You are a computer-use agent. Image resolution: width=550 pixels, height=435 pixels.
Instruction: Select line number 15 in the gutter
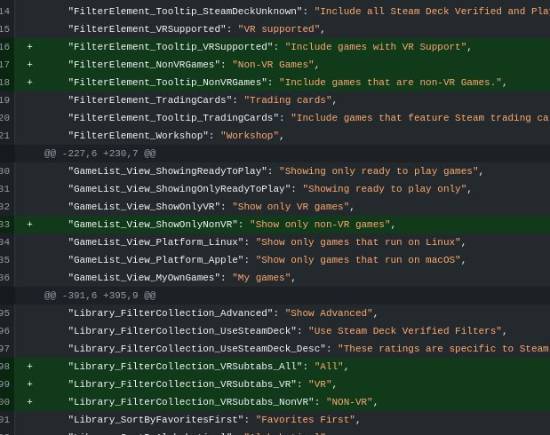click(5, 29)
